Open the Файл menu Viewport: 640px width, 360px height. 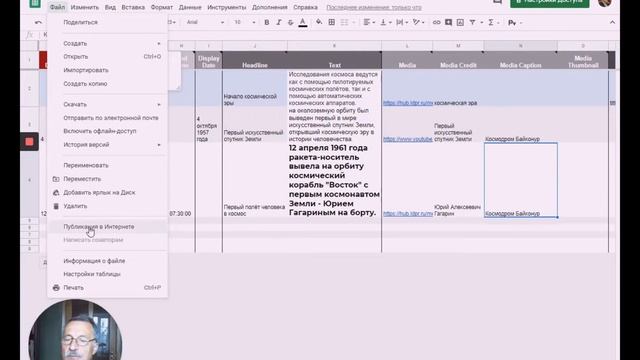click(x=57, y=7)
